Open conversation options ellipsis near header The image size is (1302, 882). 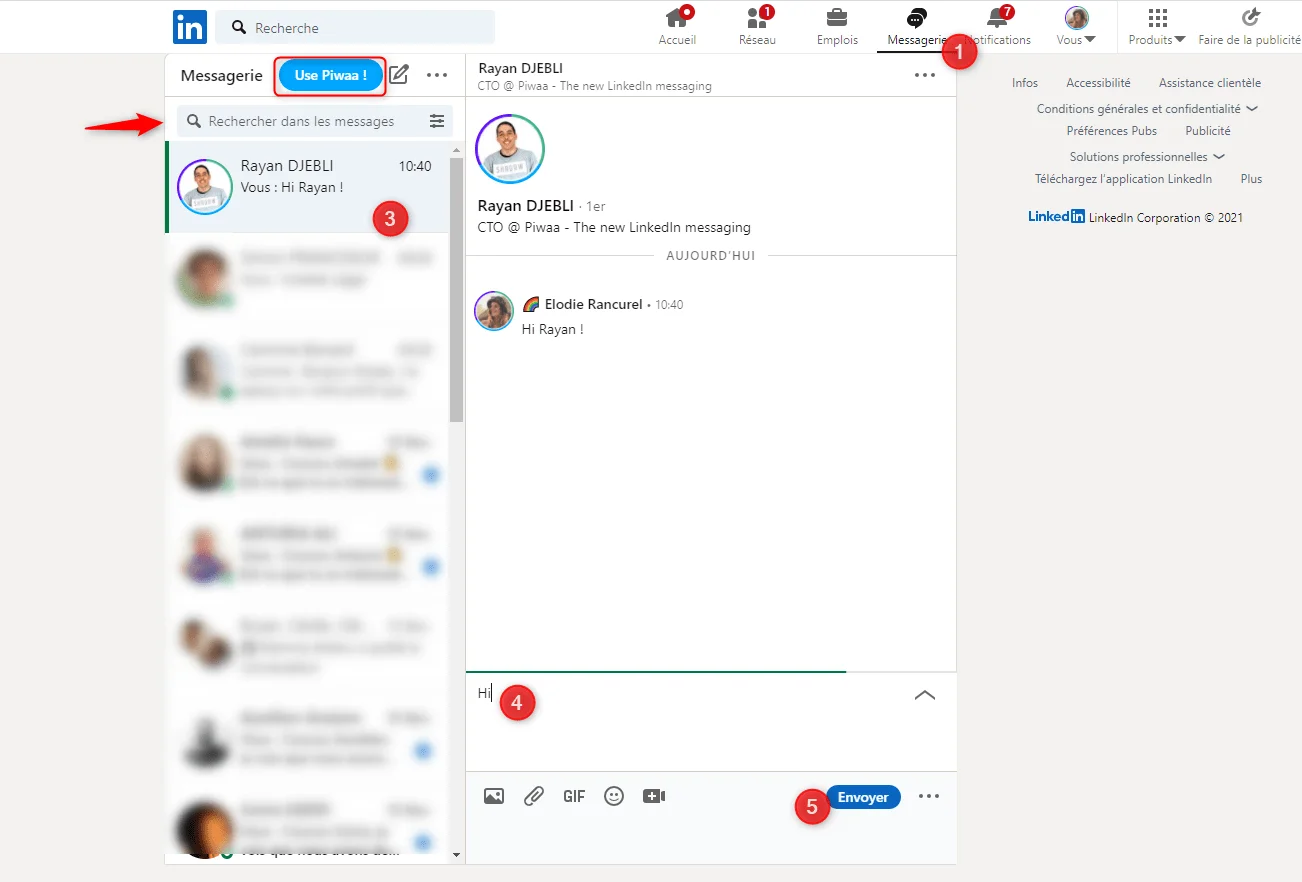click(924, 75)
